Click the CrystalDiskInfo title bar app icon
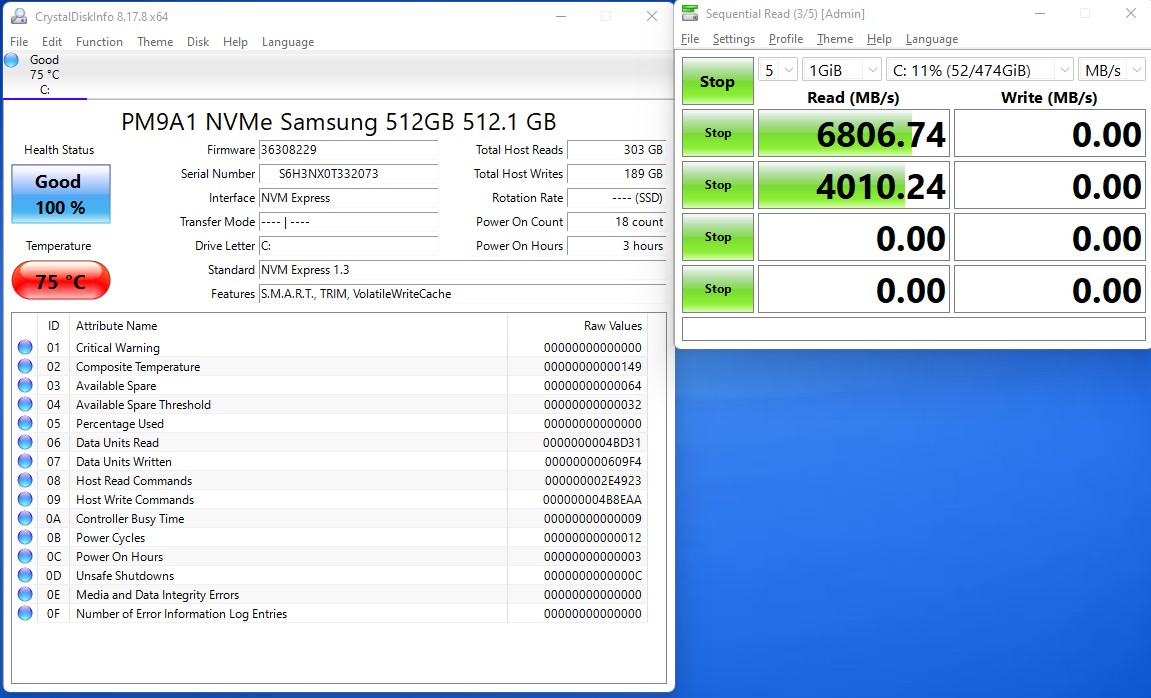The height and width of the screenshot is (698, 1151). pyautogui.click(x=18, y=15)
